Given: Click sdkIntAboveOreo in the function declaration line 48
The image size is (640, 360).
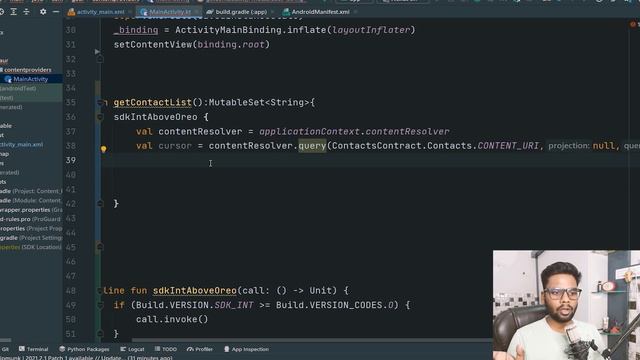Looking at the screenshot, I should (195, 291).
